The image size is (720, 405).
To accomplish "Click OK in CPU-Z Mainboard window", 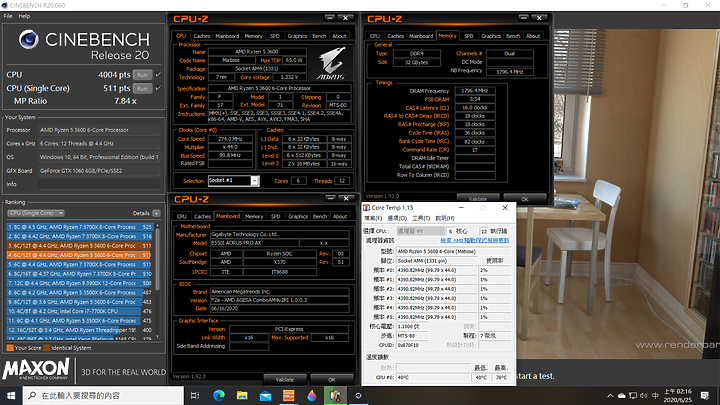I will click(332, 380).
